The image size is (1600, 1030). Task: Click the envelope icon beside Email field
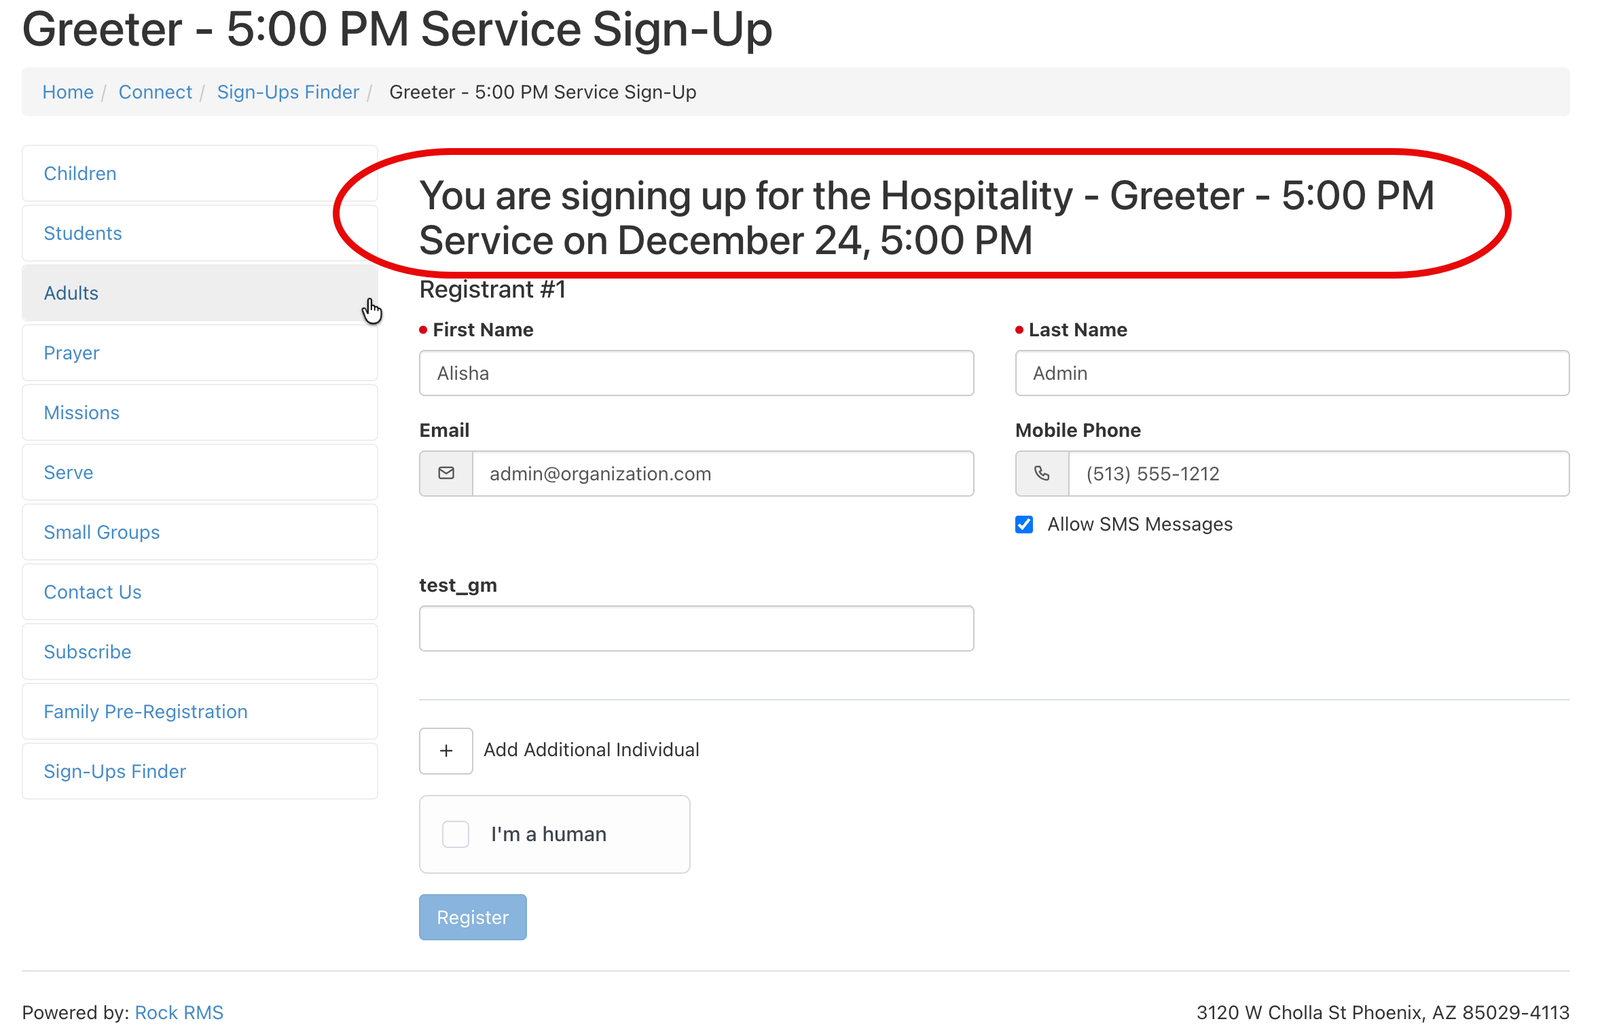coord(446,474)
